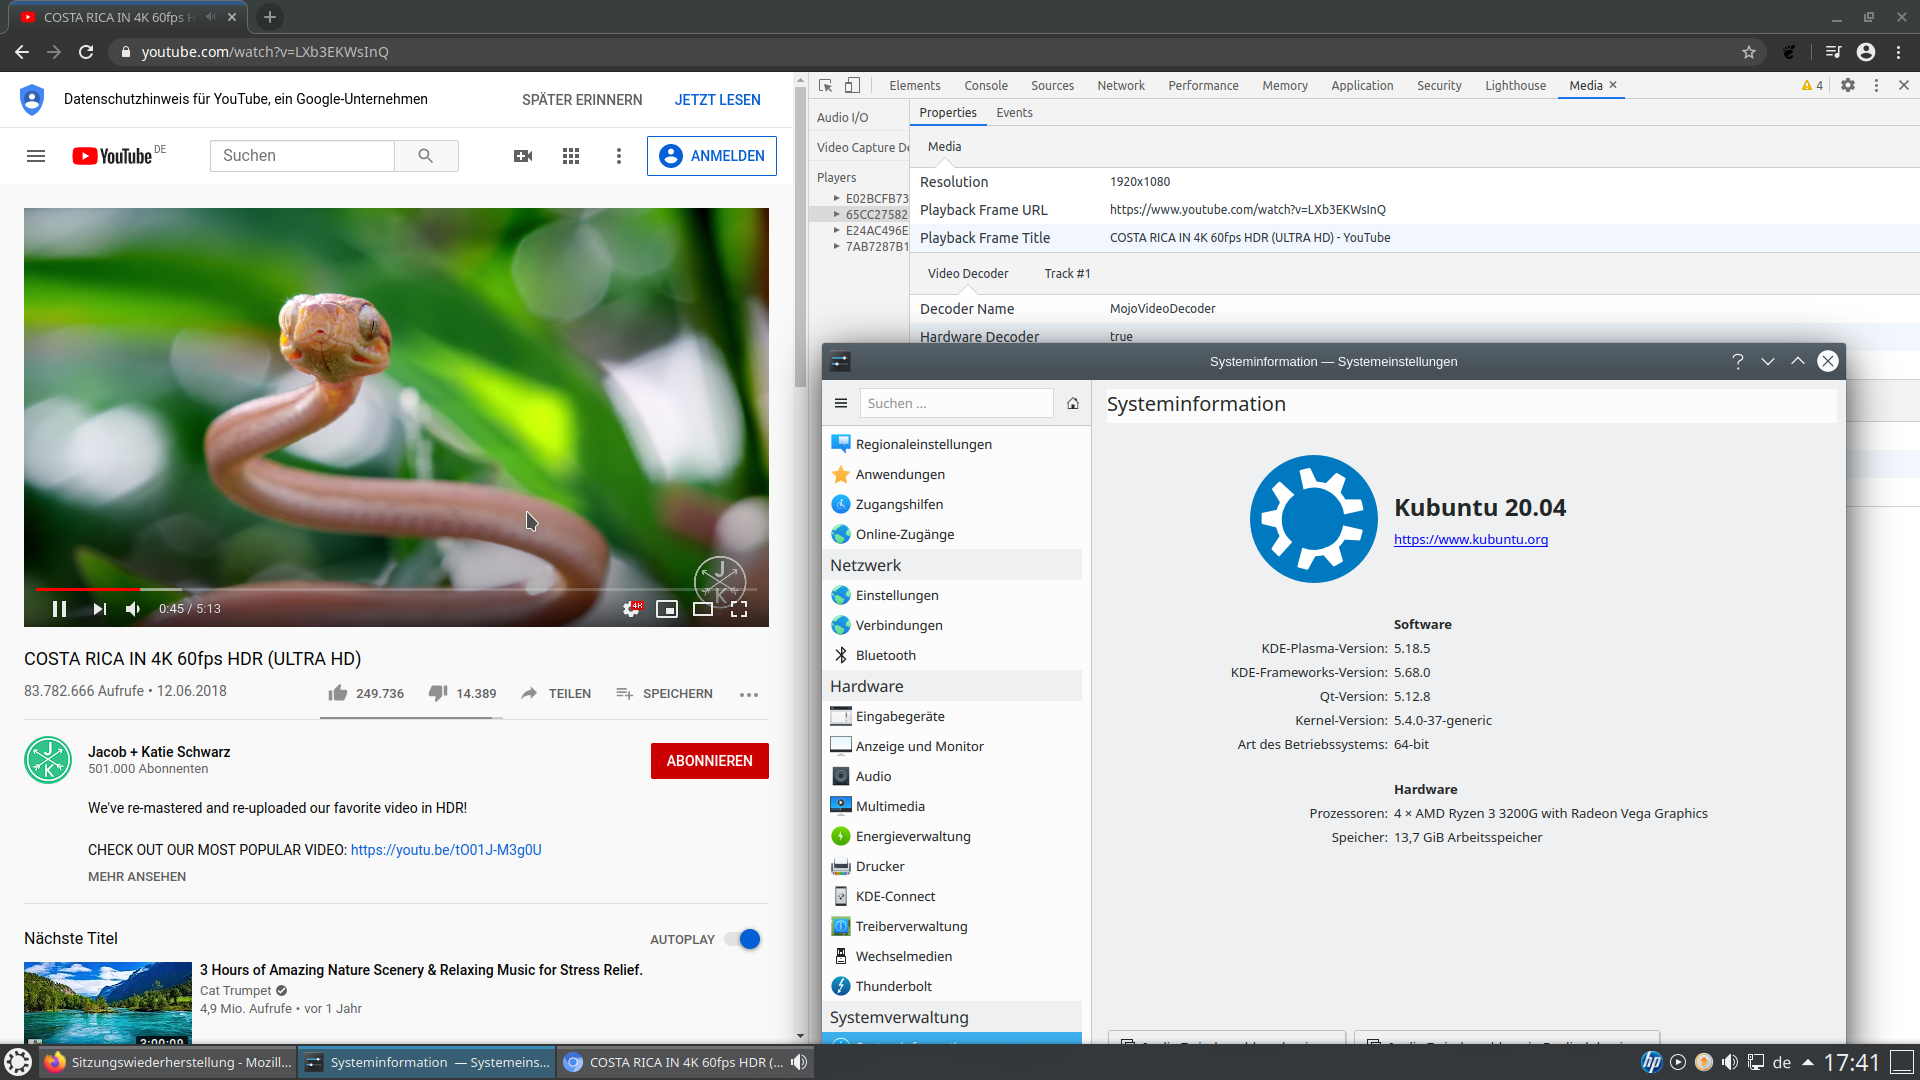The height and width of the screenshot is (1080, 1920).
Task: Enter fullscreen video mode
Action: (x=739, y=609)
